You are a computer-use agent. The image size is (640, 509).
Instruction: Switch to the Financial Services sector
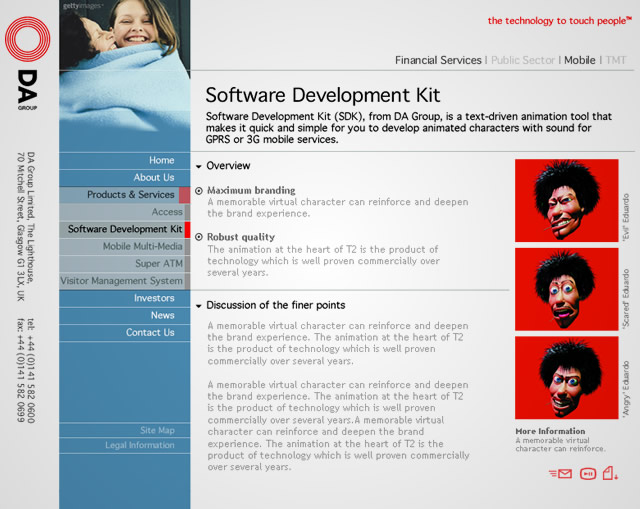tap(438, 60)
